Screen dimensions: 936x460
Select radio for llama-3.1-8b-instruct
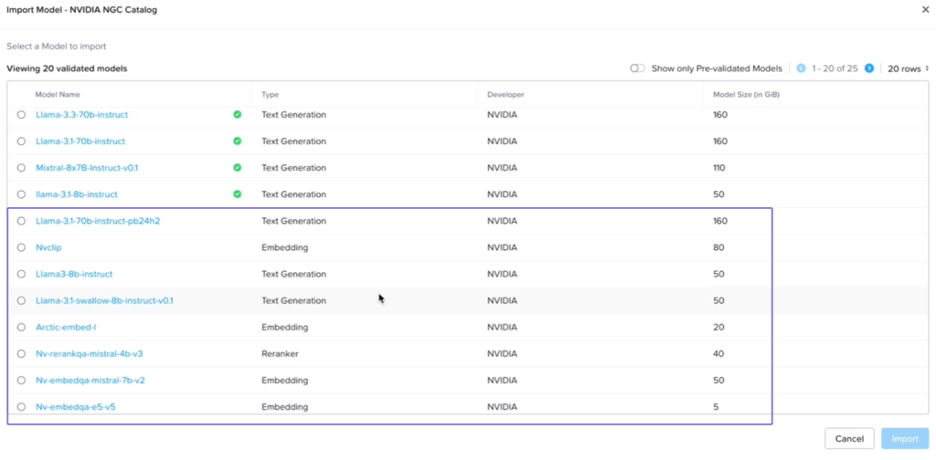pos(21,195)
